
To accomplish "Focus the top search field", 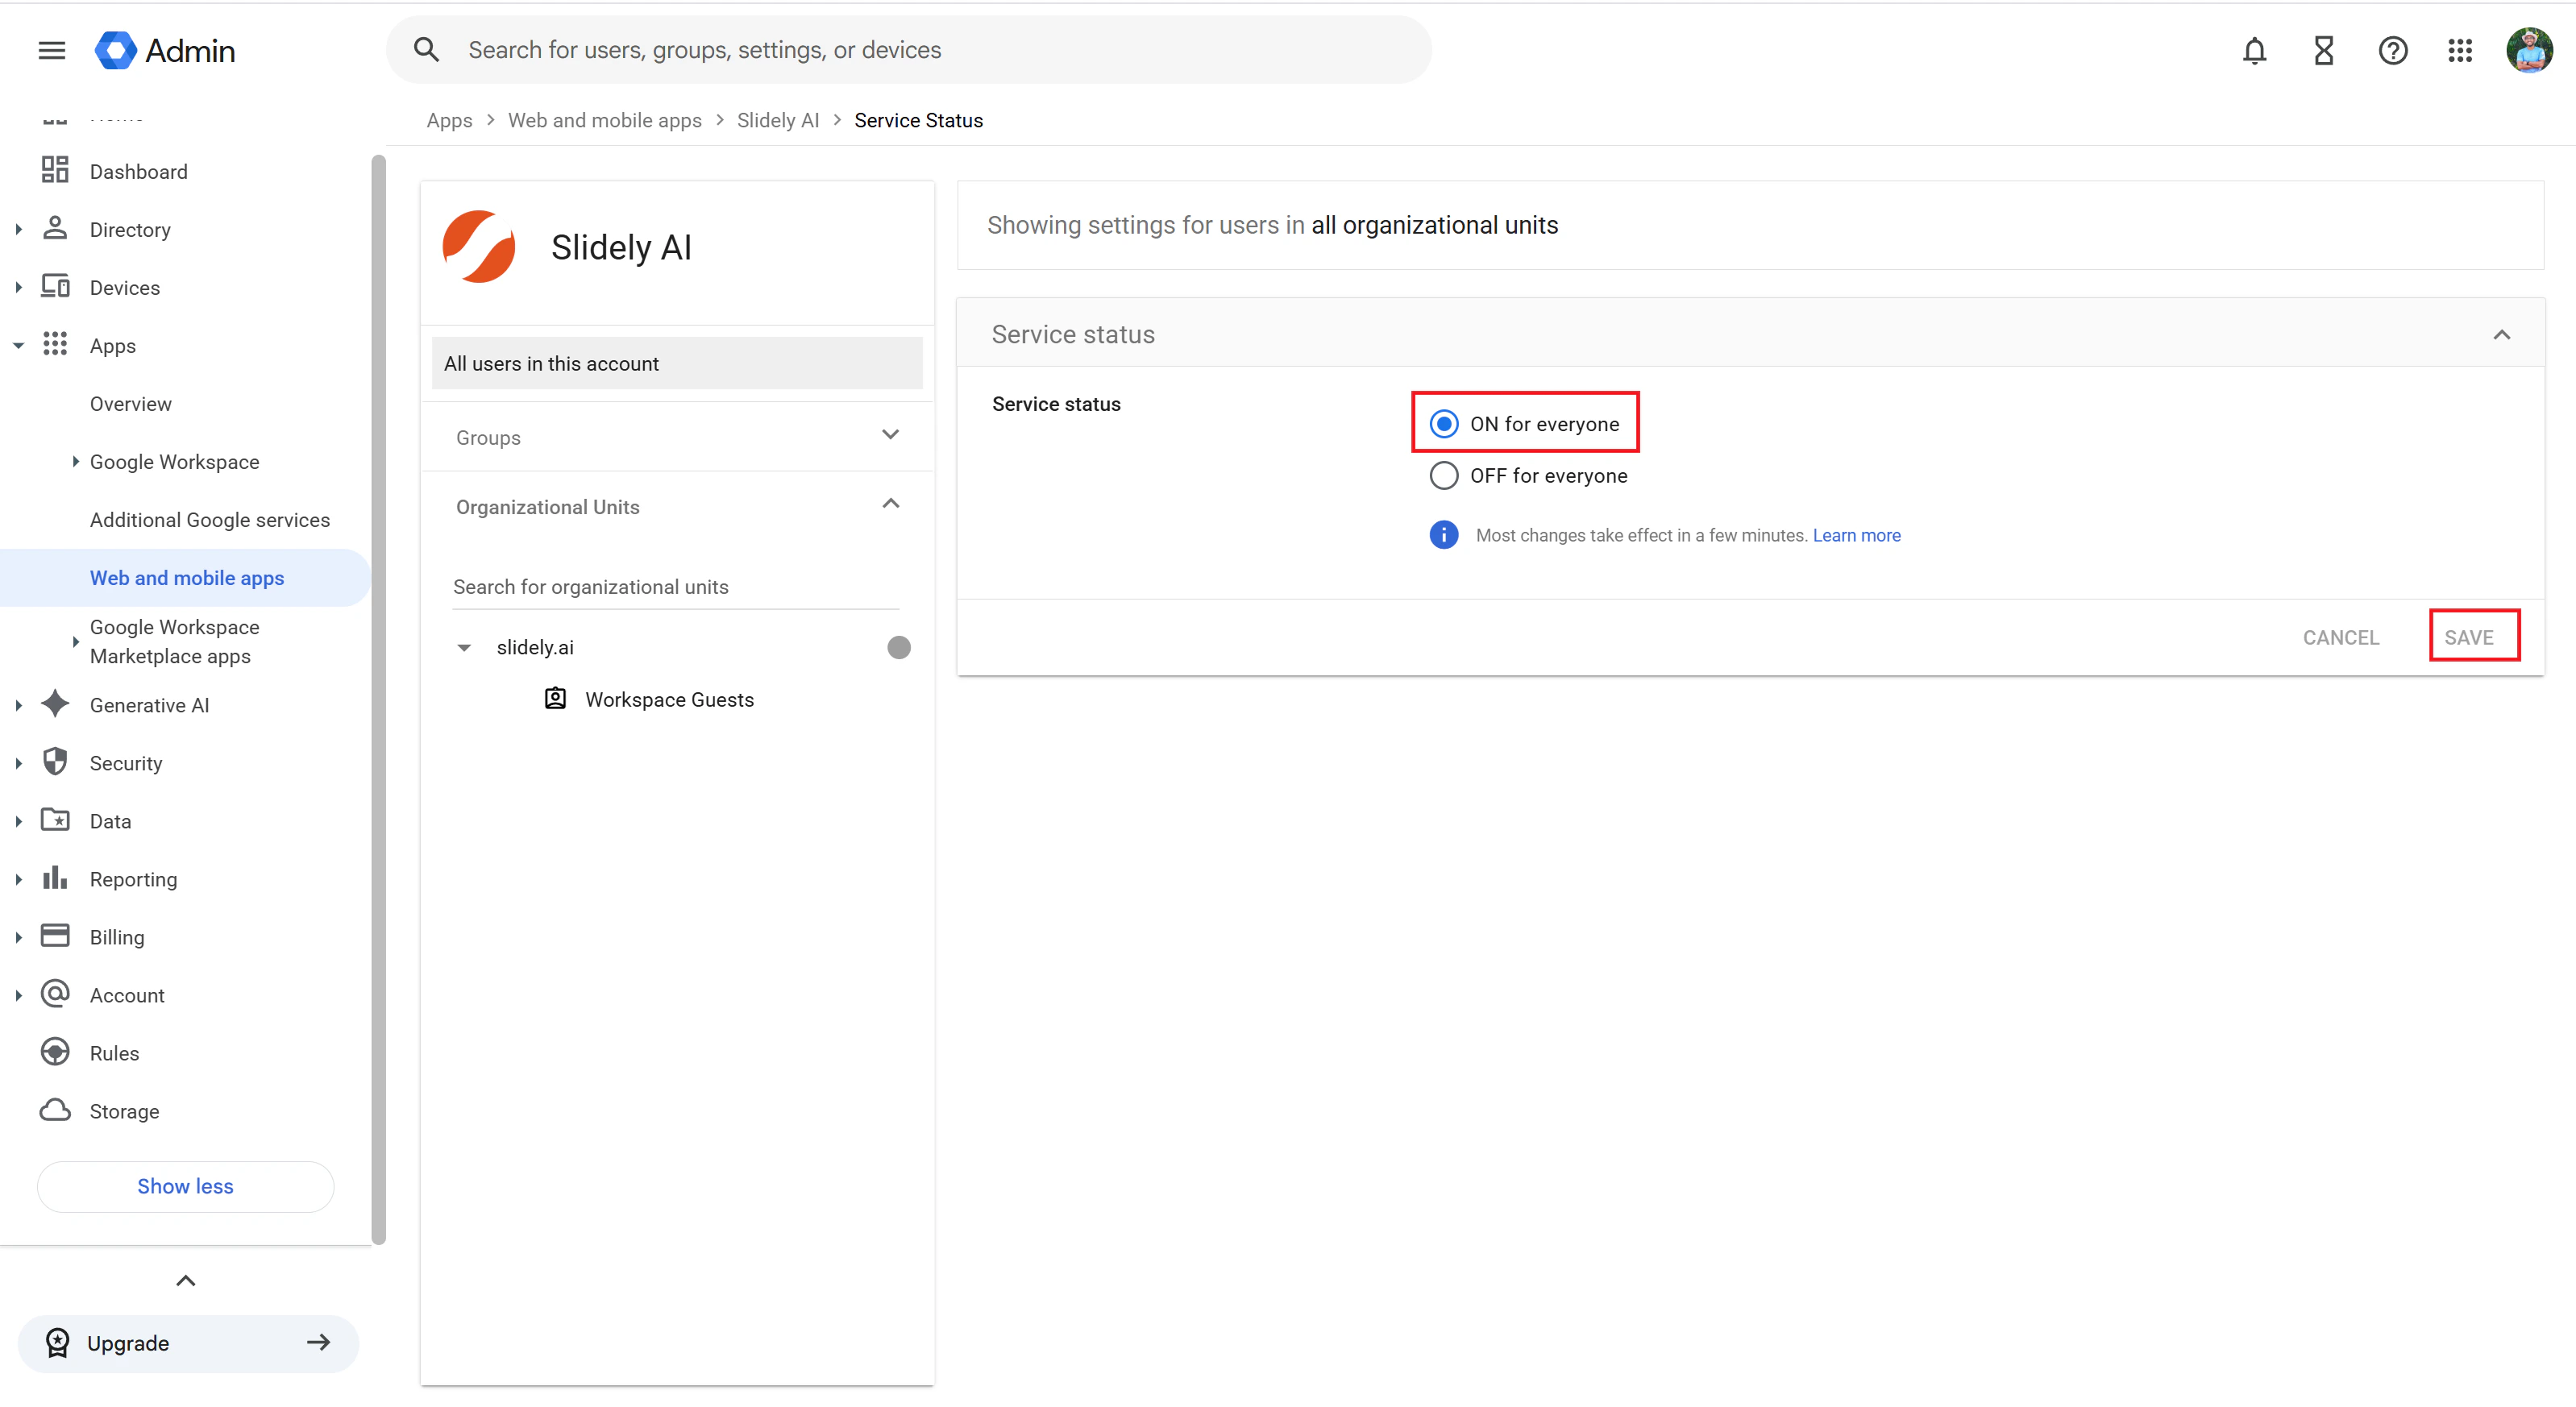I will click(x=908, y=50).
